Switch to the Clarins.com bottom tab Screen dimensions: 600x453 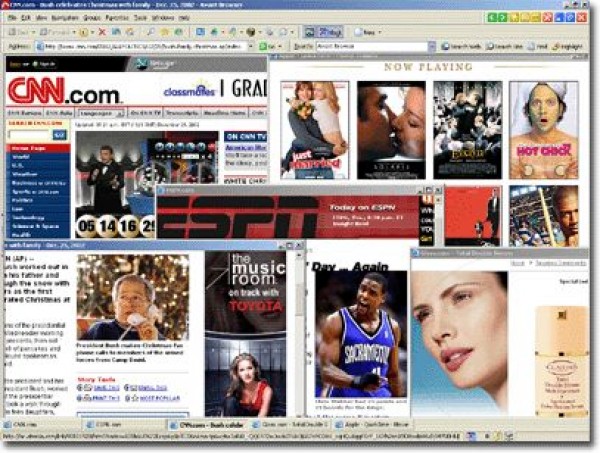tap(292, 425)
